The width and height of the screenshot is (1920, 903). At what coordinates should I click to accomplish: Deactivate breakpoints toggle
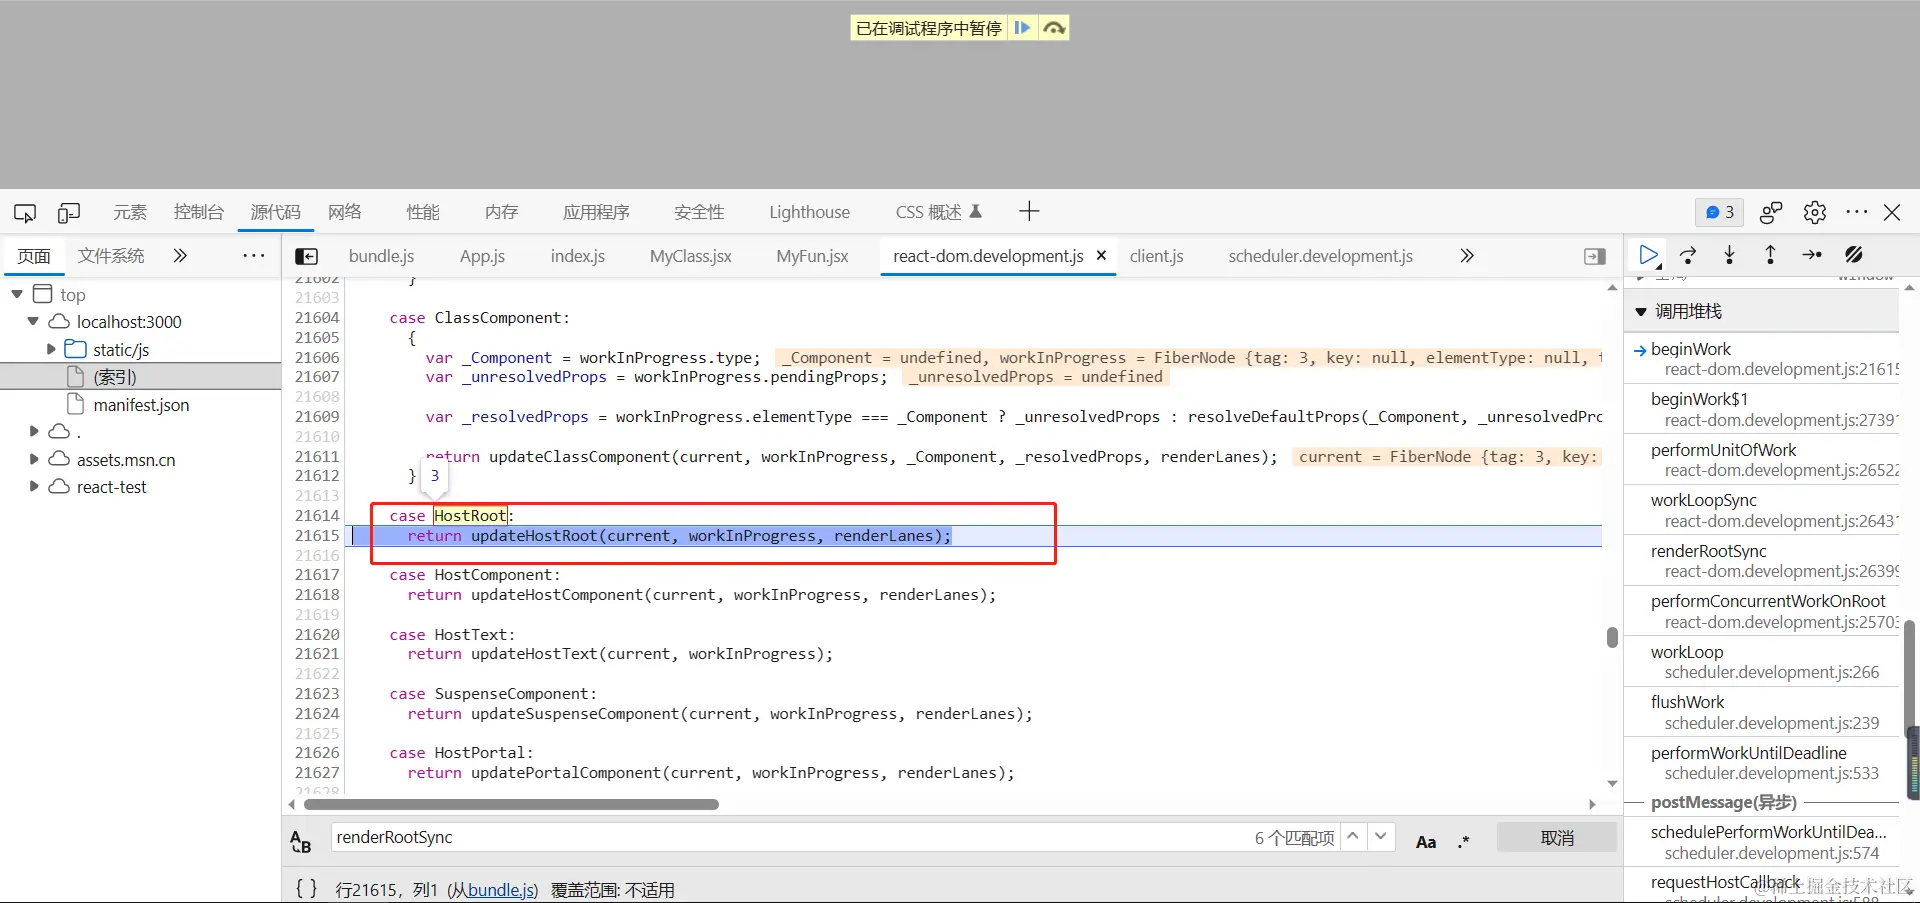coord(1854,255)
